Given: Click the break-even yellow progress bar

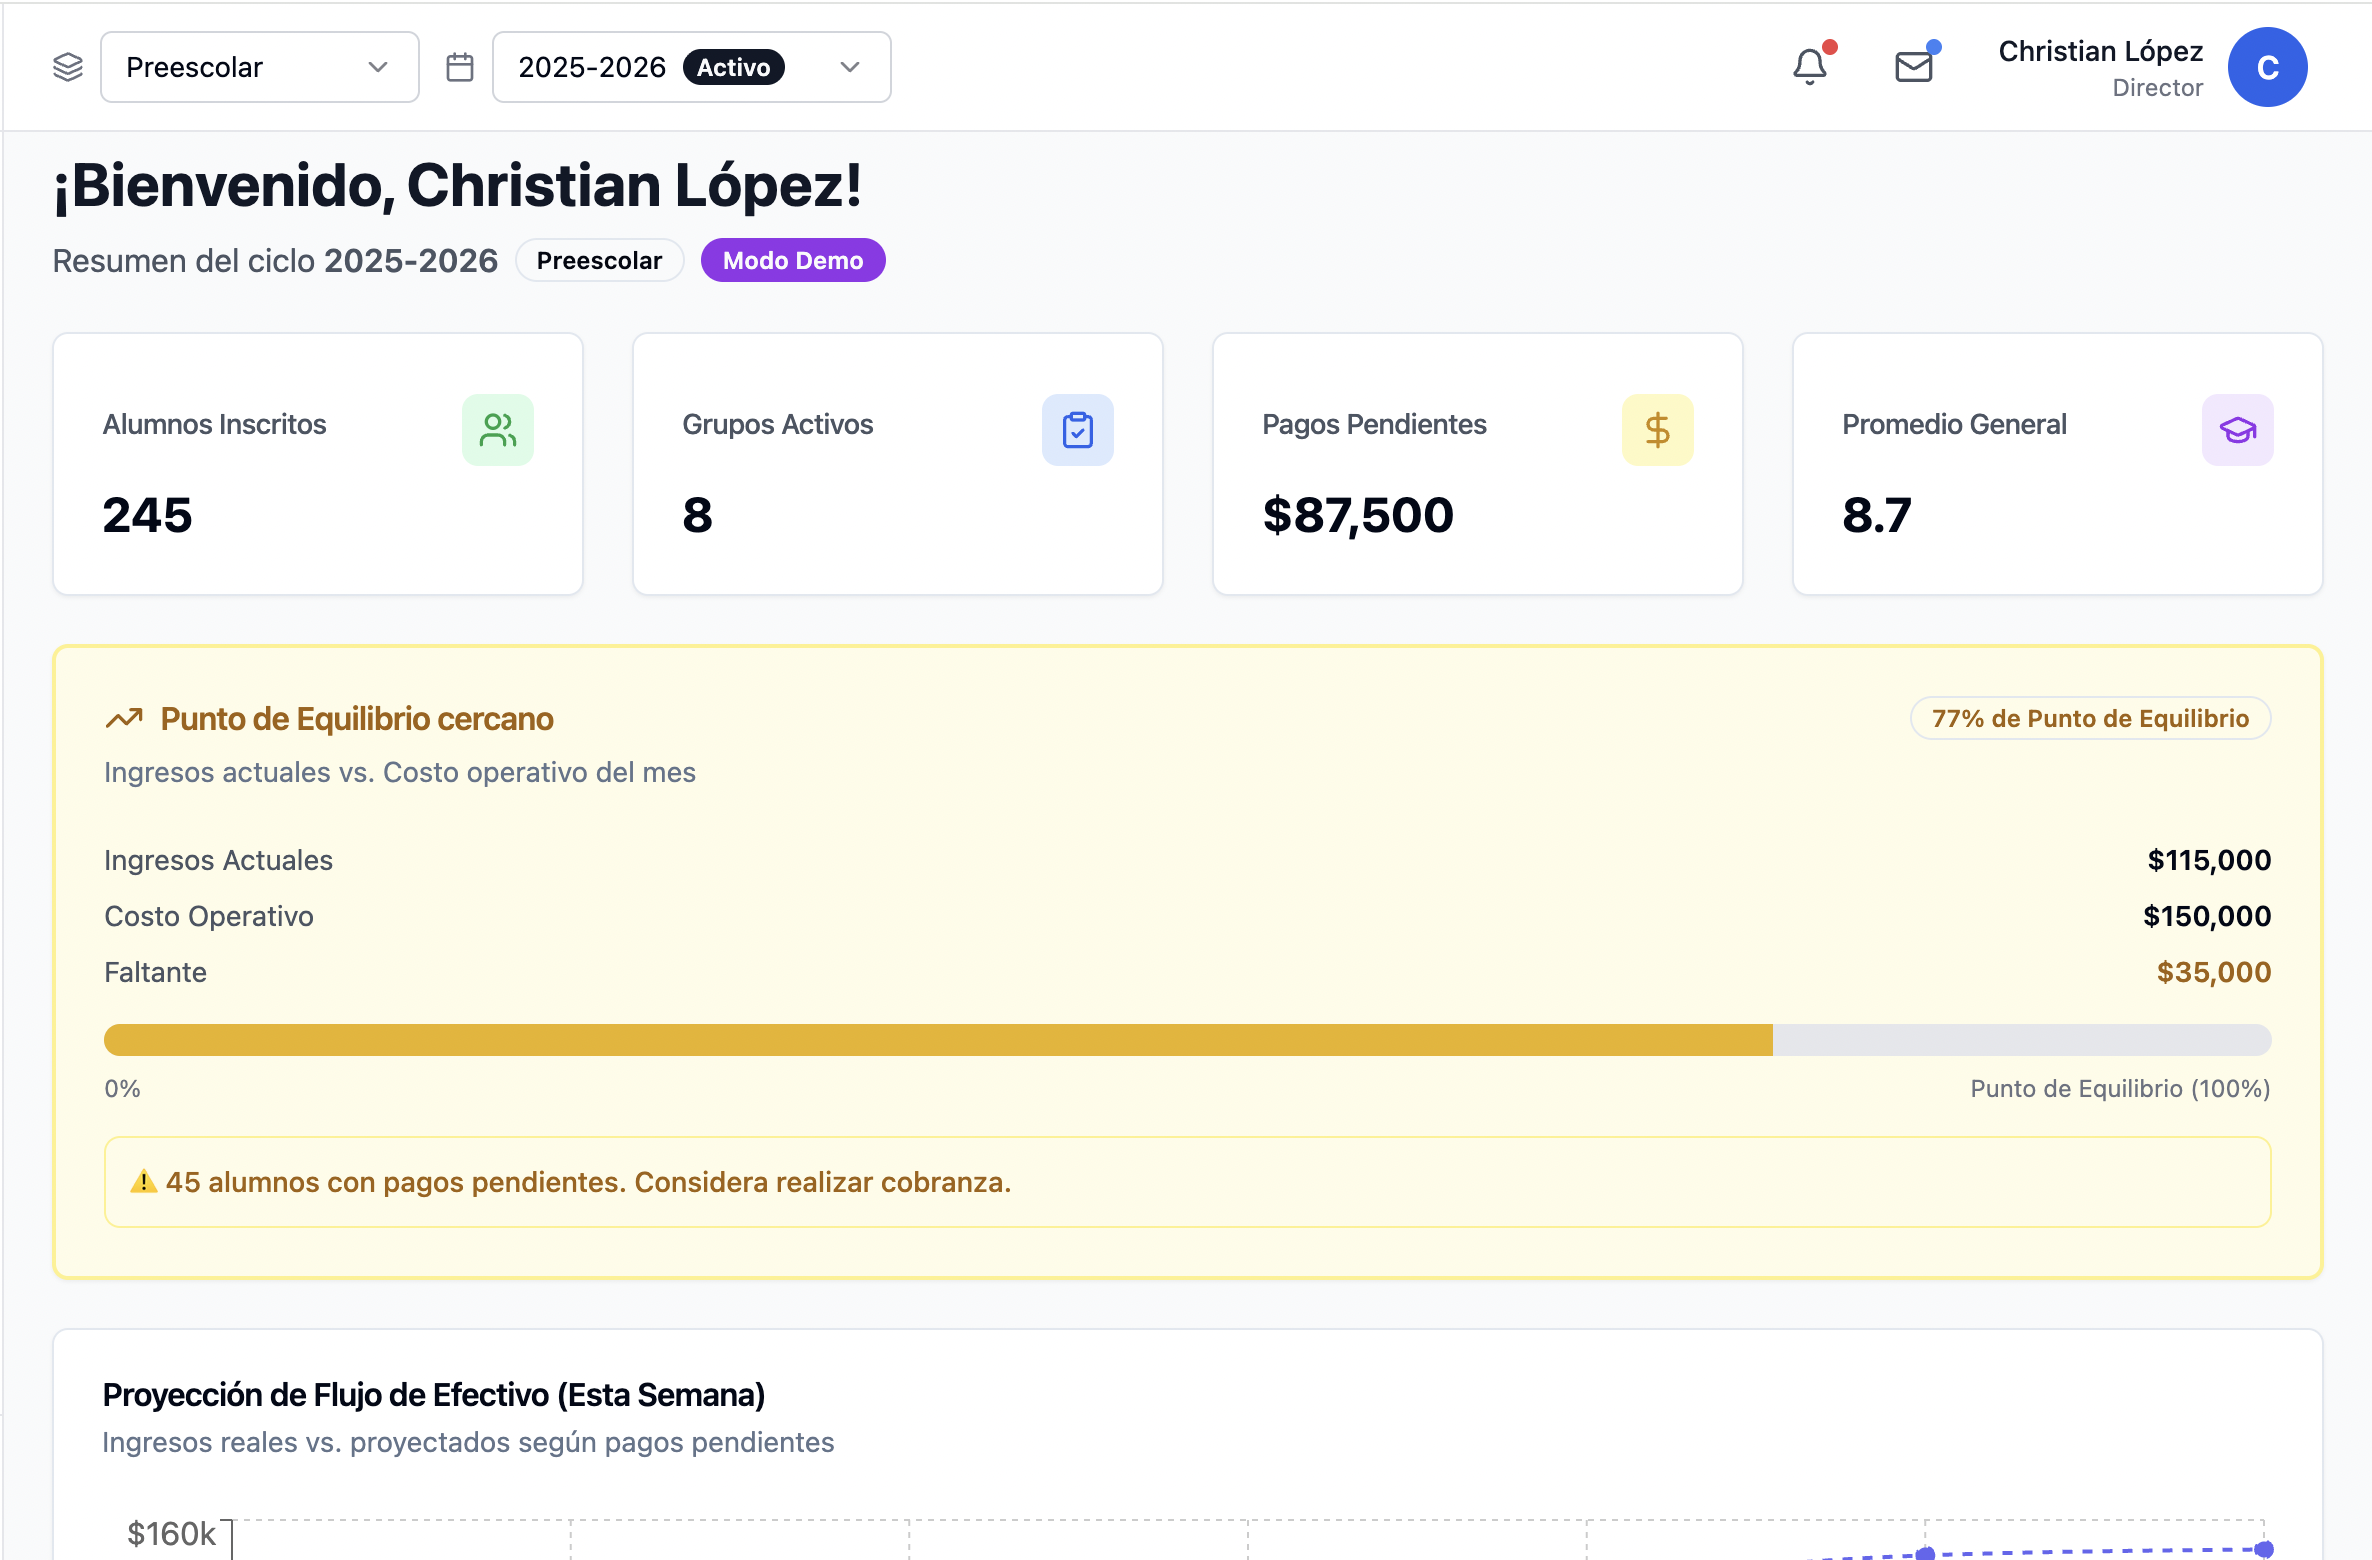Looking at the screenshot, I should [x=937, y=1040].
